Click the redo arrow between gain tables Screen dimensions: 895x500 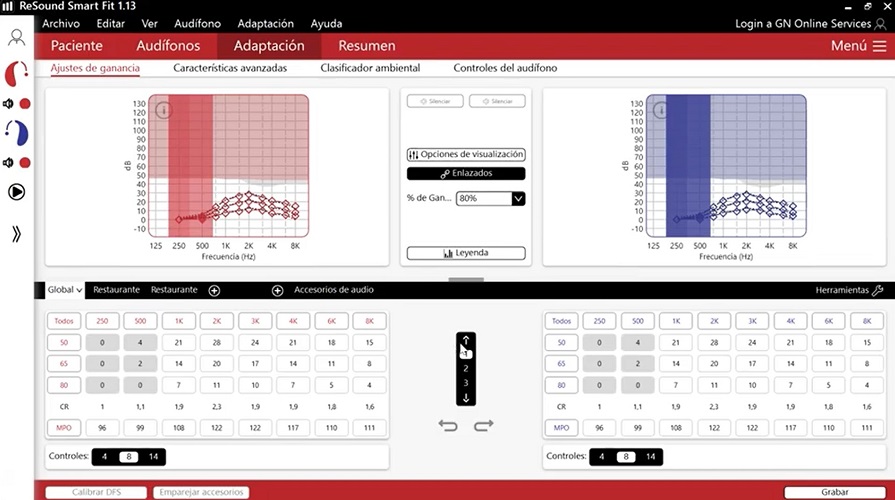[483, 425]
